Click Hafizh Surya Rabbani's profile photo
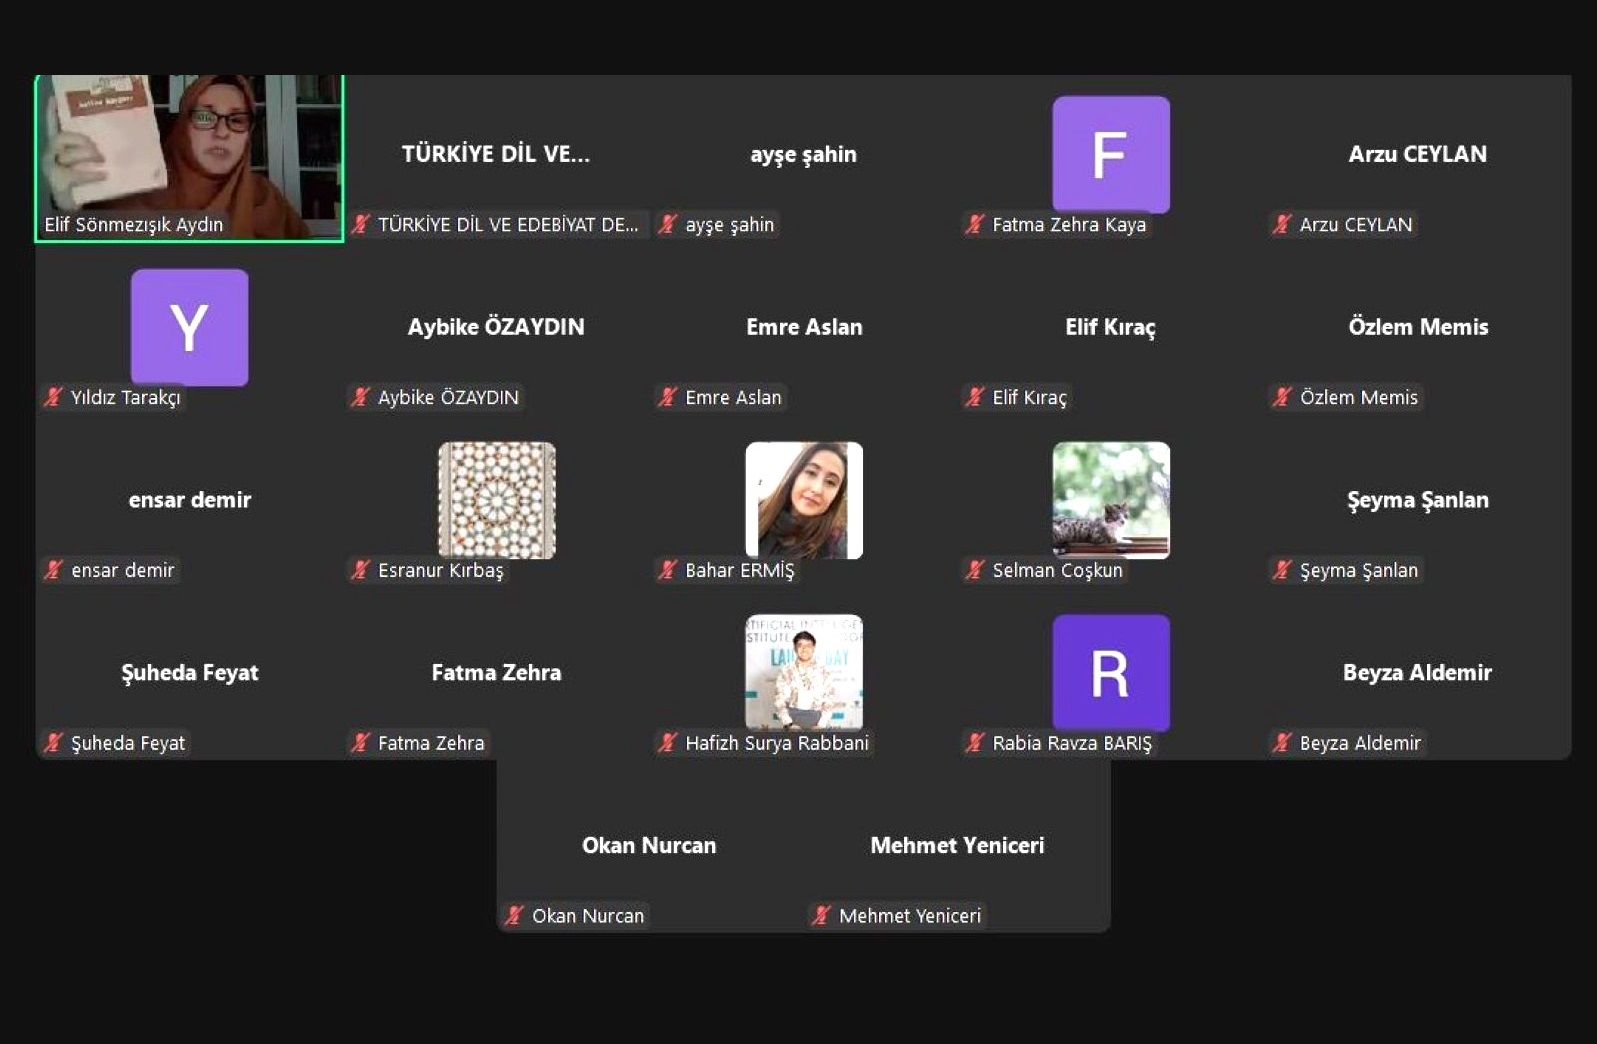Screen dimensions: 1597x1044 (803, 671)
